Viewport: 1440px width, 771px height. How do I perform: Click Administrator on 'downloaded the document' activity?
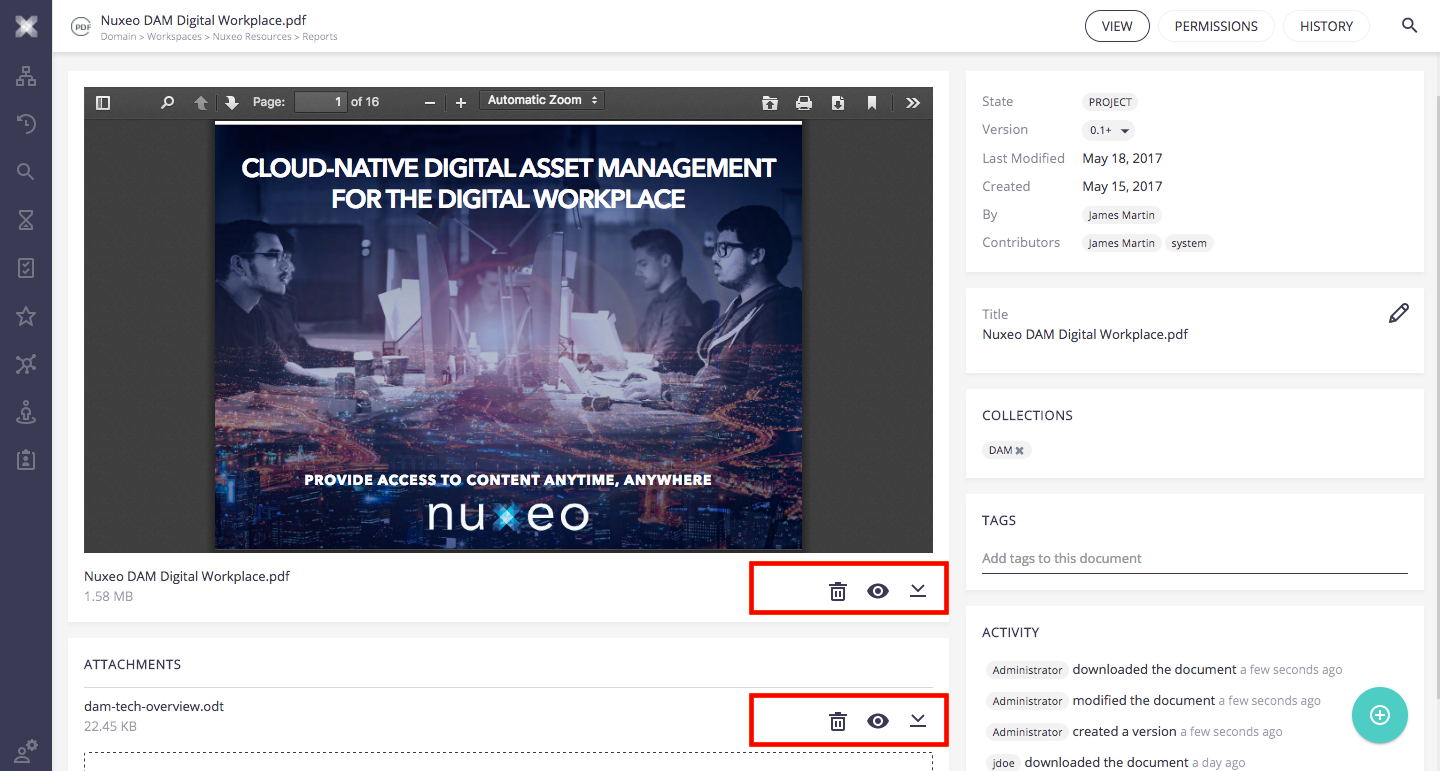[x=1027, y=670]
